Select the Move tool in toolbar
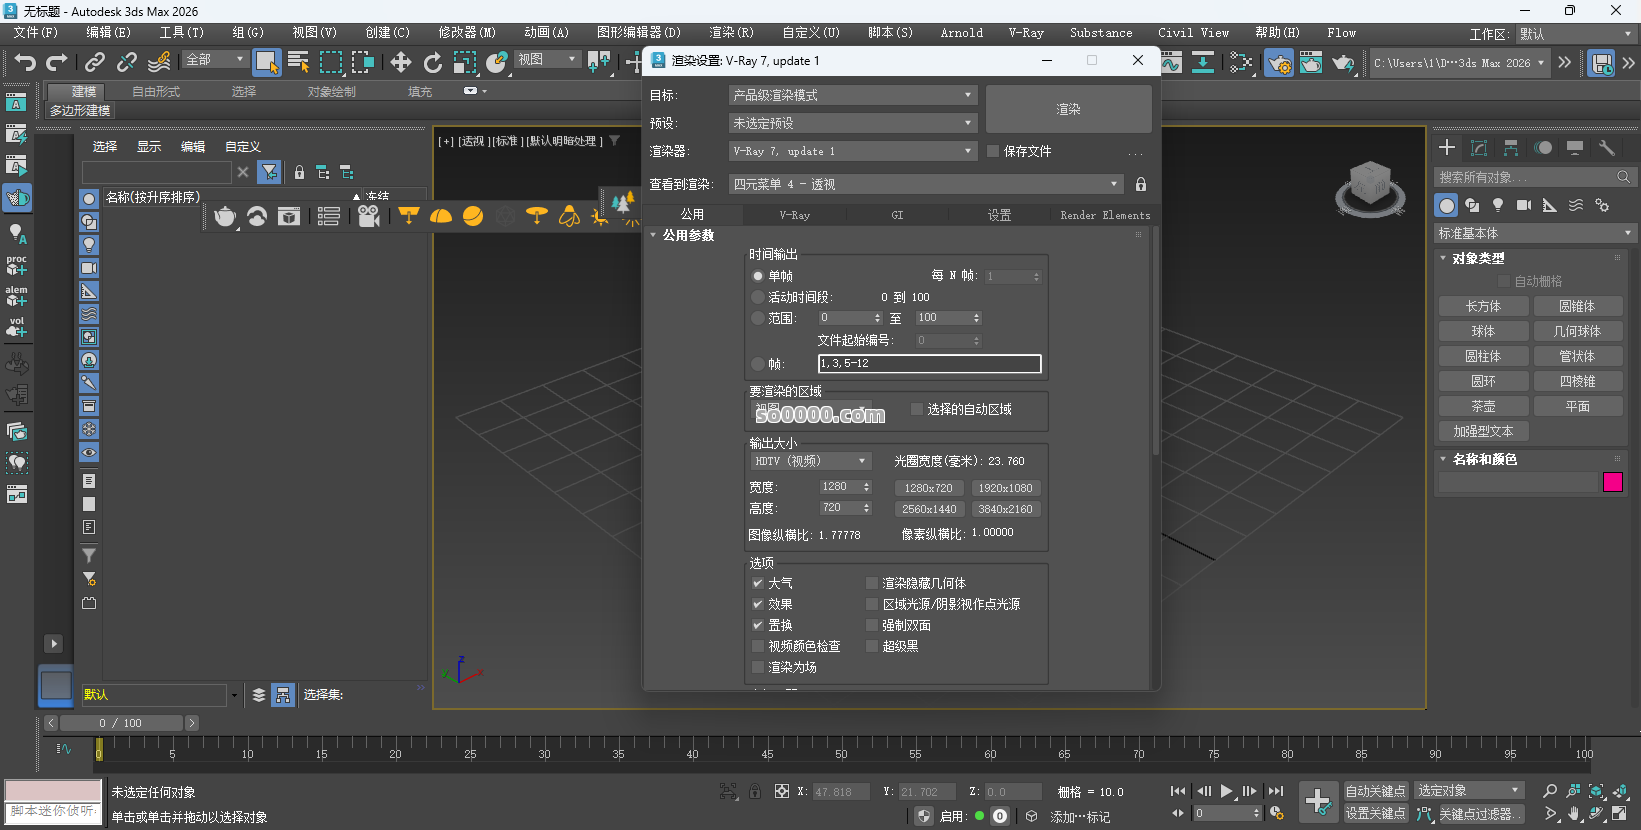The width and height of the screenshot is (1641, 830). point(400,63)
